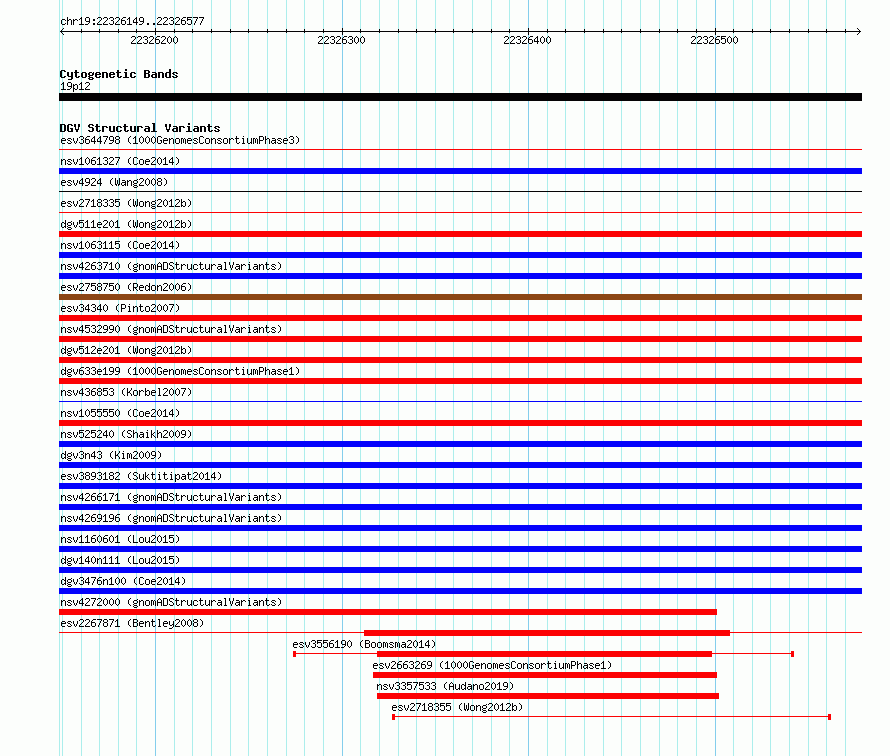
Task: Select the 19p12 band label
Action: [75, 86]
